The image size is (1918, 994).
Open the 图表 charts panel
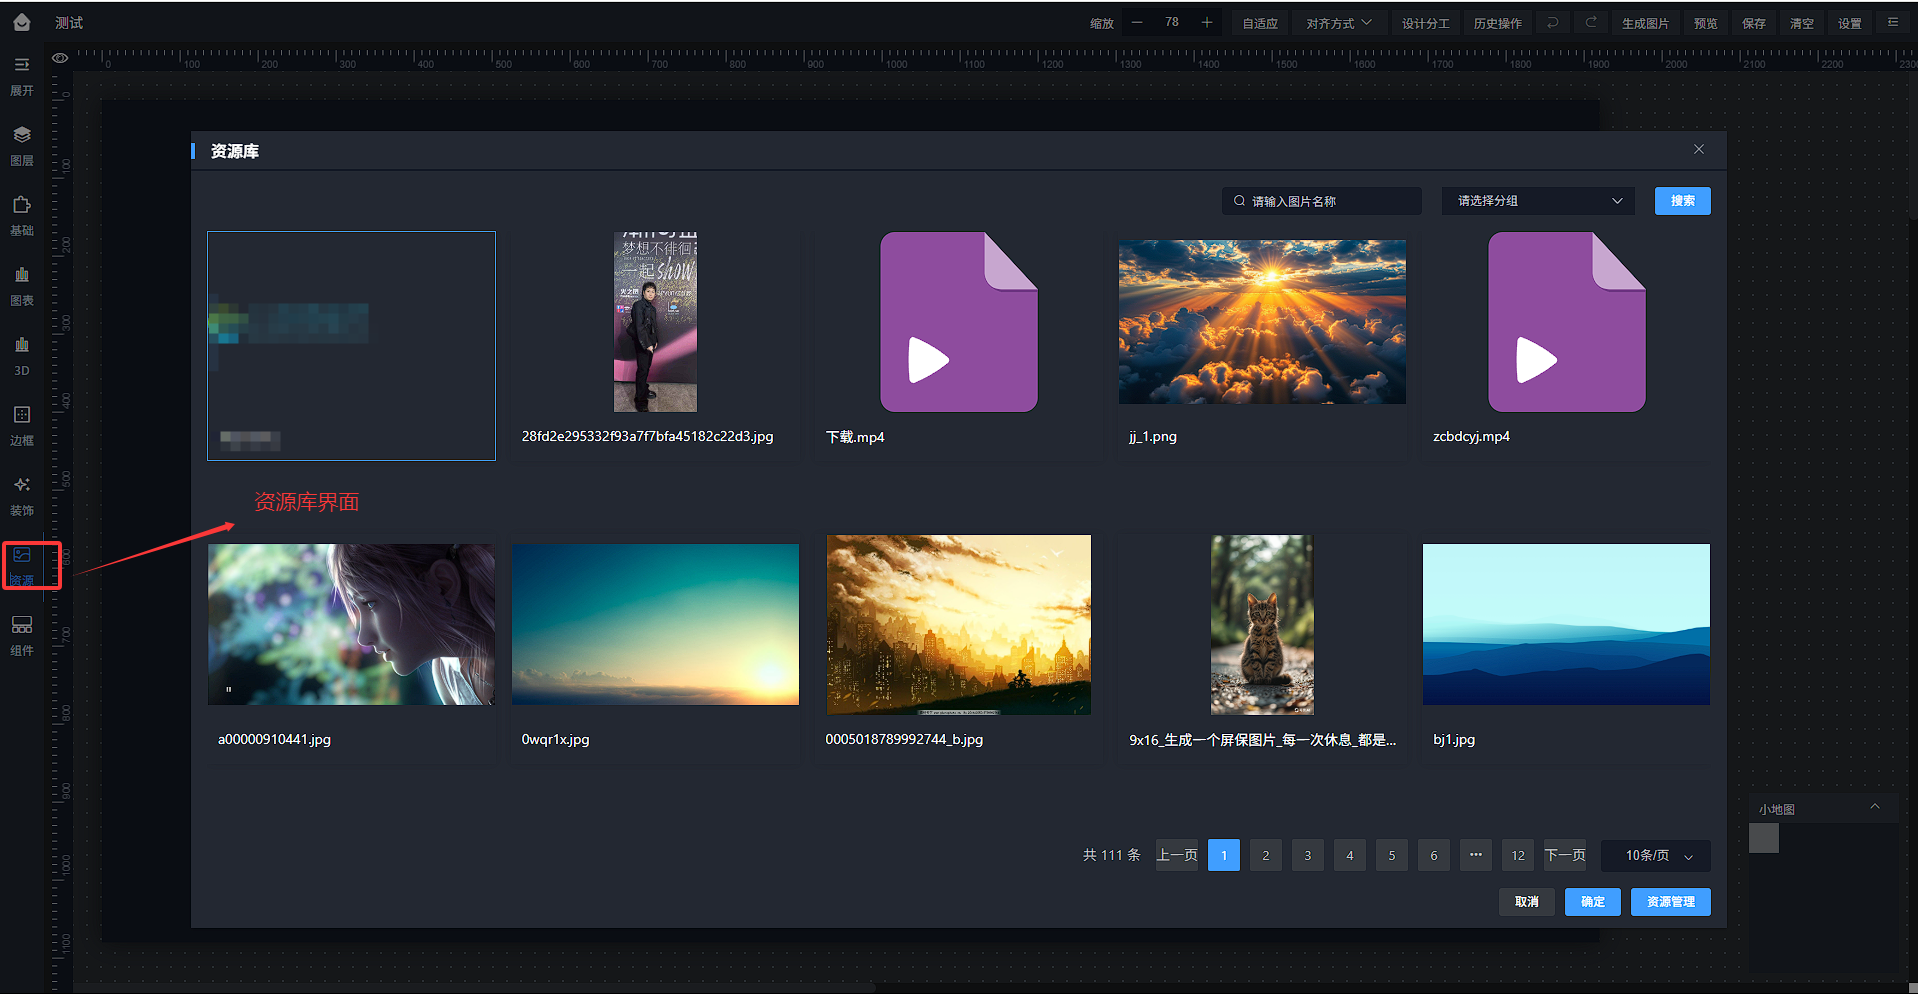point(22,285)
